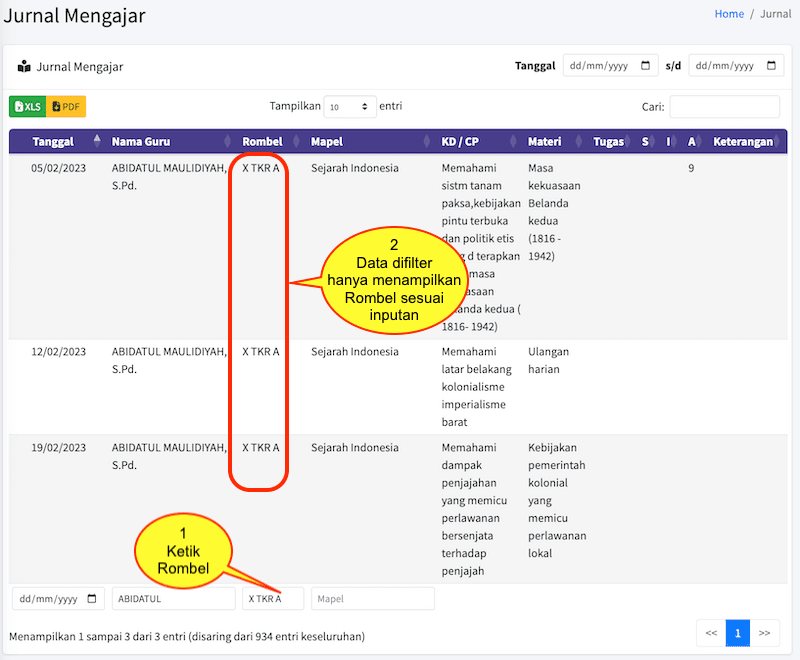The image size is (800, 660).
Task: Open calendar icon in footer date filter
Action: click(x=92, y=598)
